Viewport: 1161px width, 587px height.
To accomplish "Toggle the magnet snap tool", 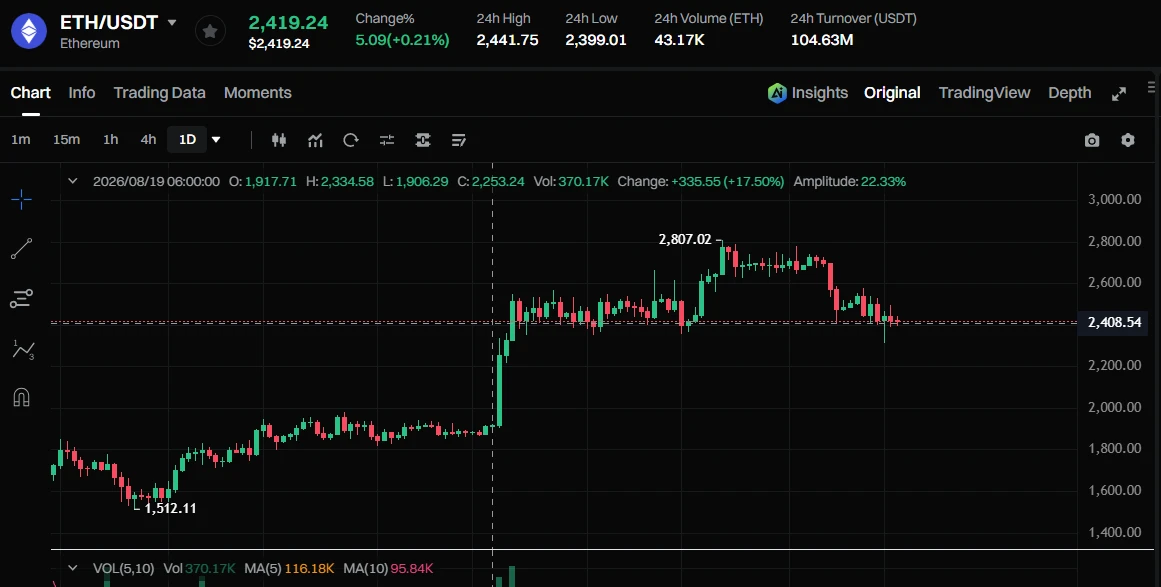I will click(21, 398).
